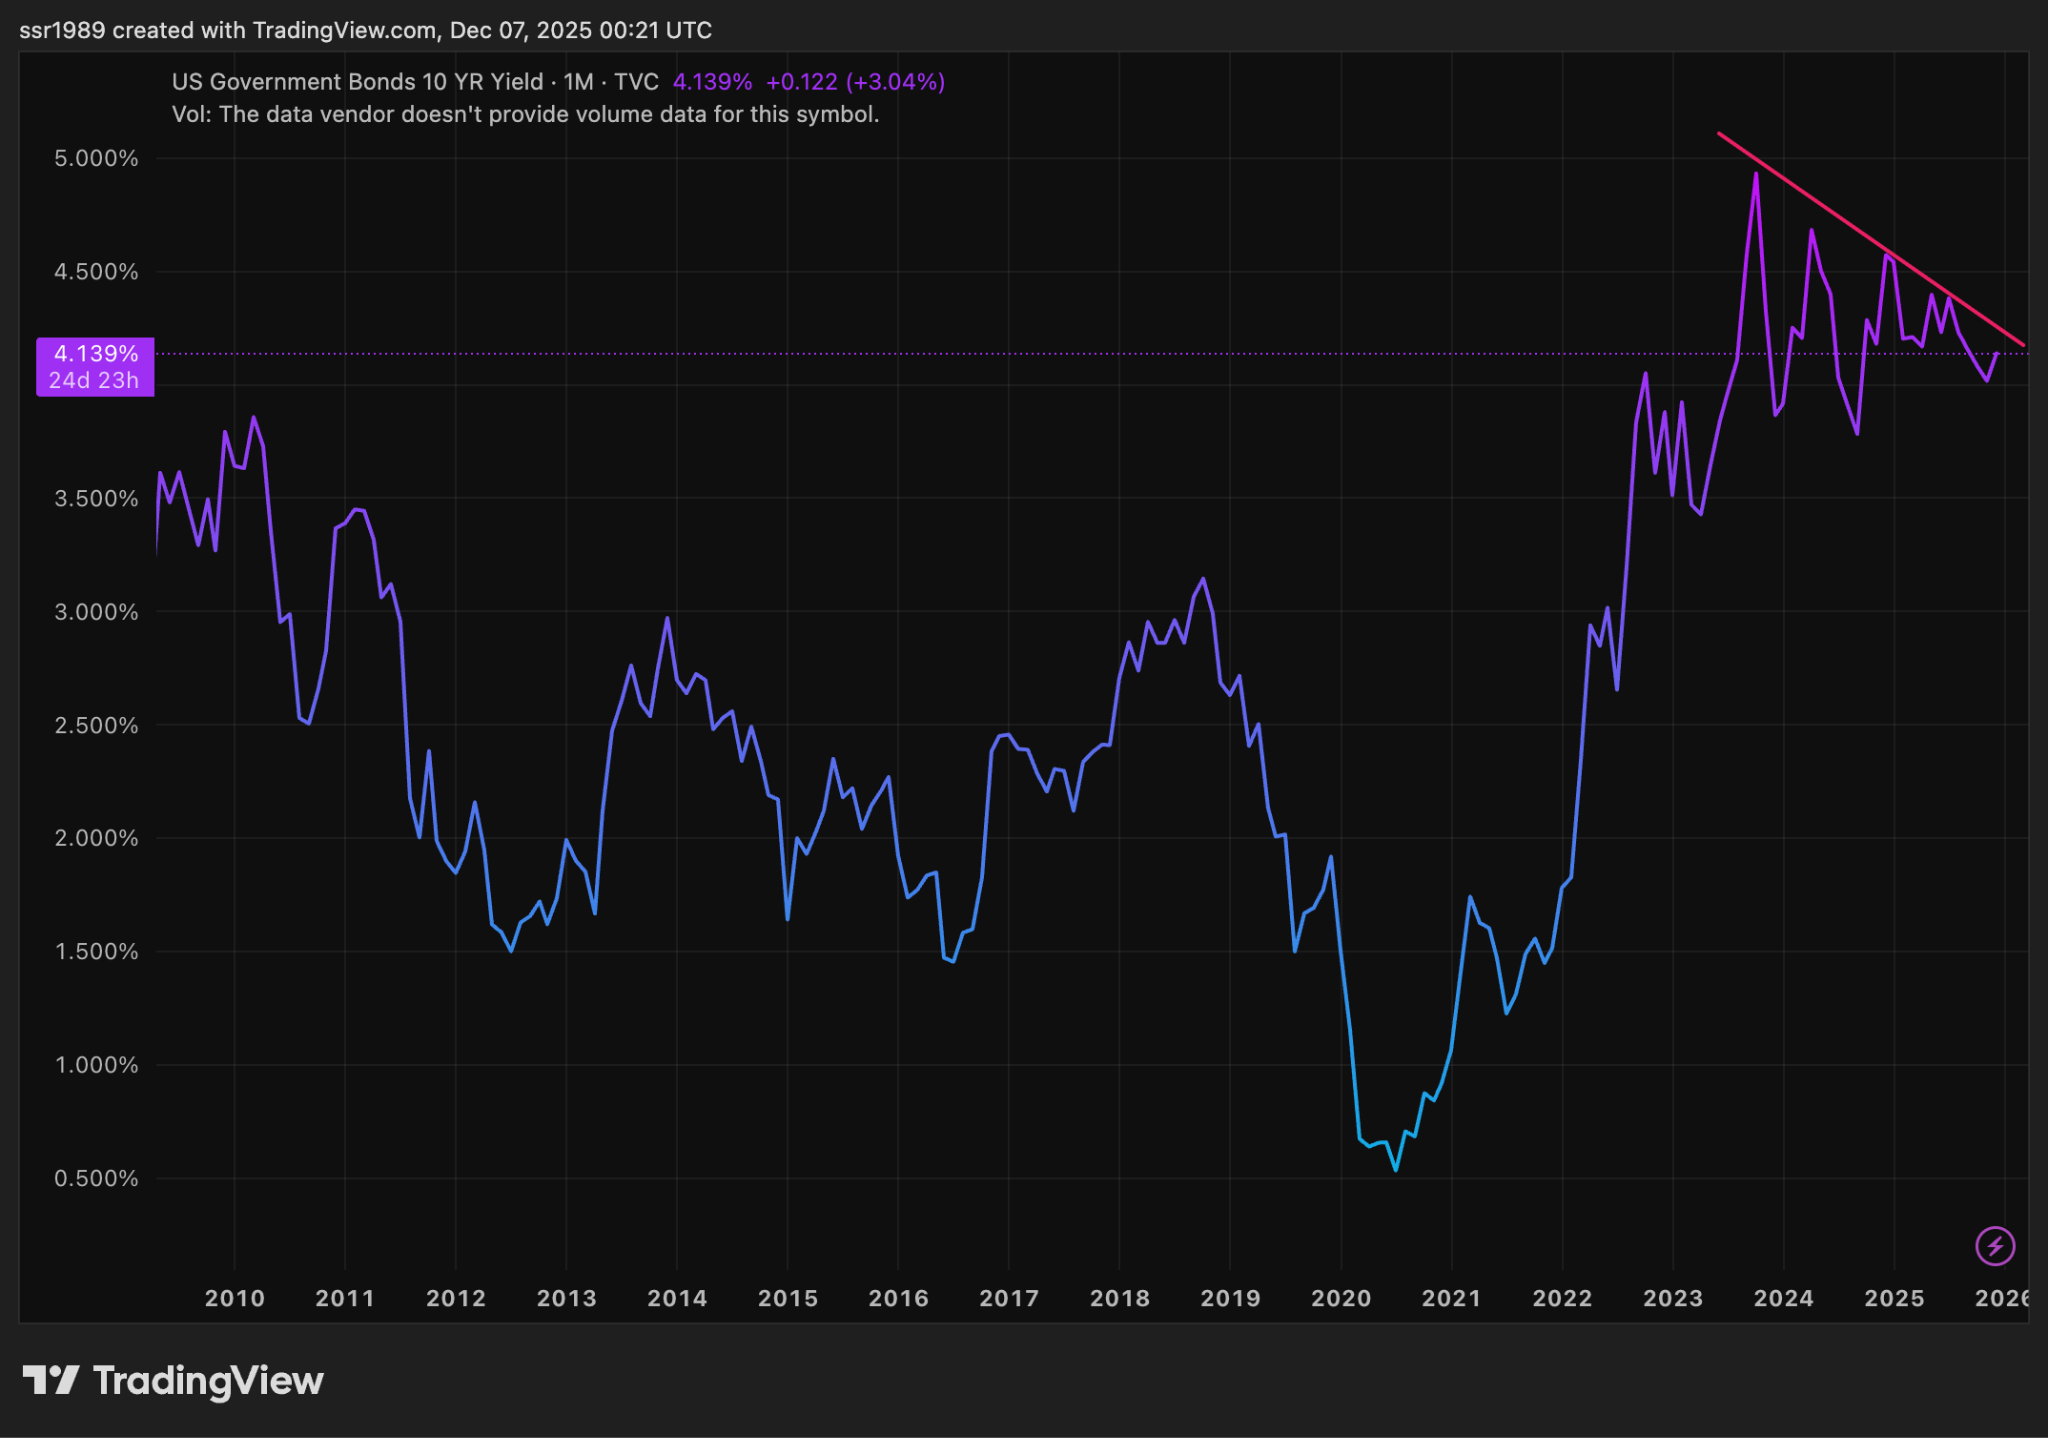Click the lightning bolt icon in chart corner
Image resolution: width=2048 pixels, height=1438 pixels.
click(1995, 1246)
